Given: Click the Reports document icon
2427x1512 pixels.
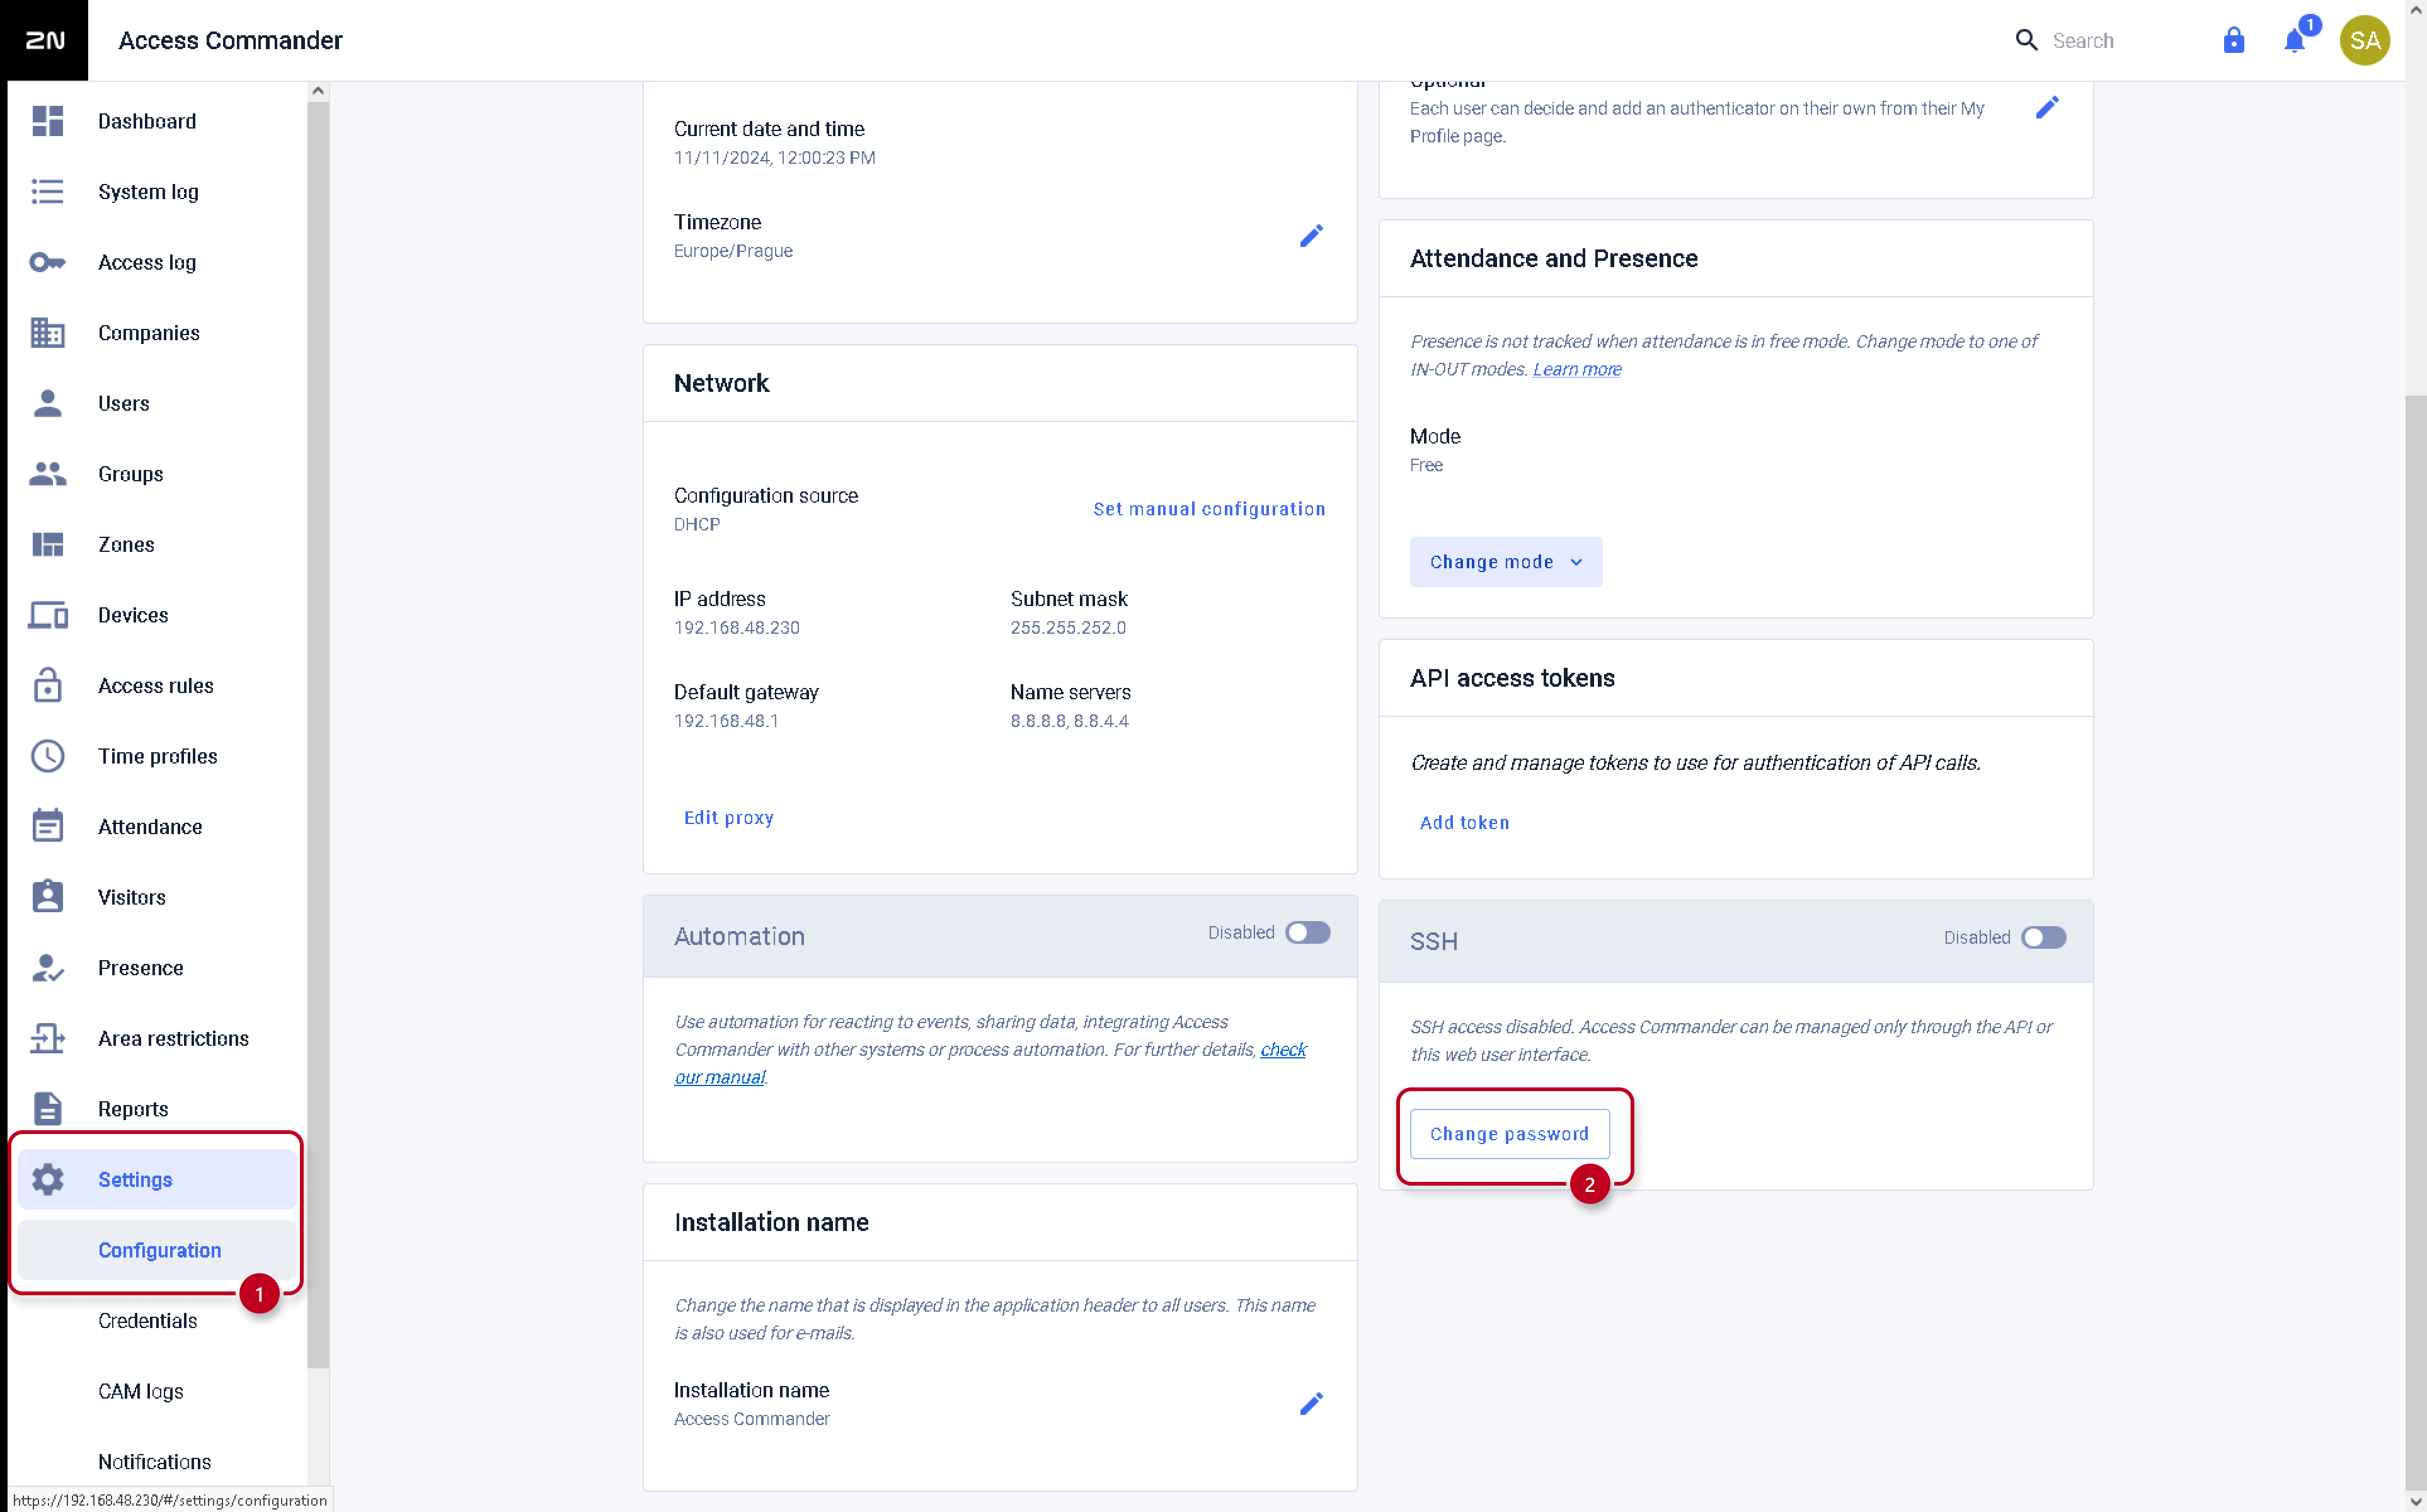Looking at the screenshot, I should [47, 1109].
